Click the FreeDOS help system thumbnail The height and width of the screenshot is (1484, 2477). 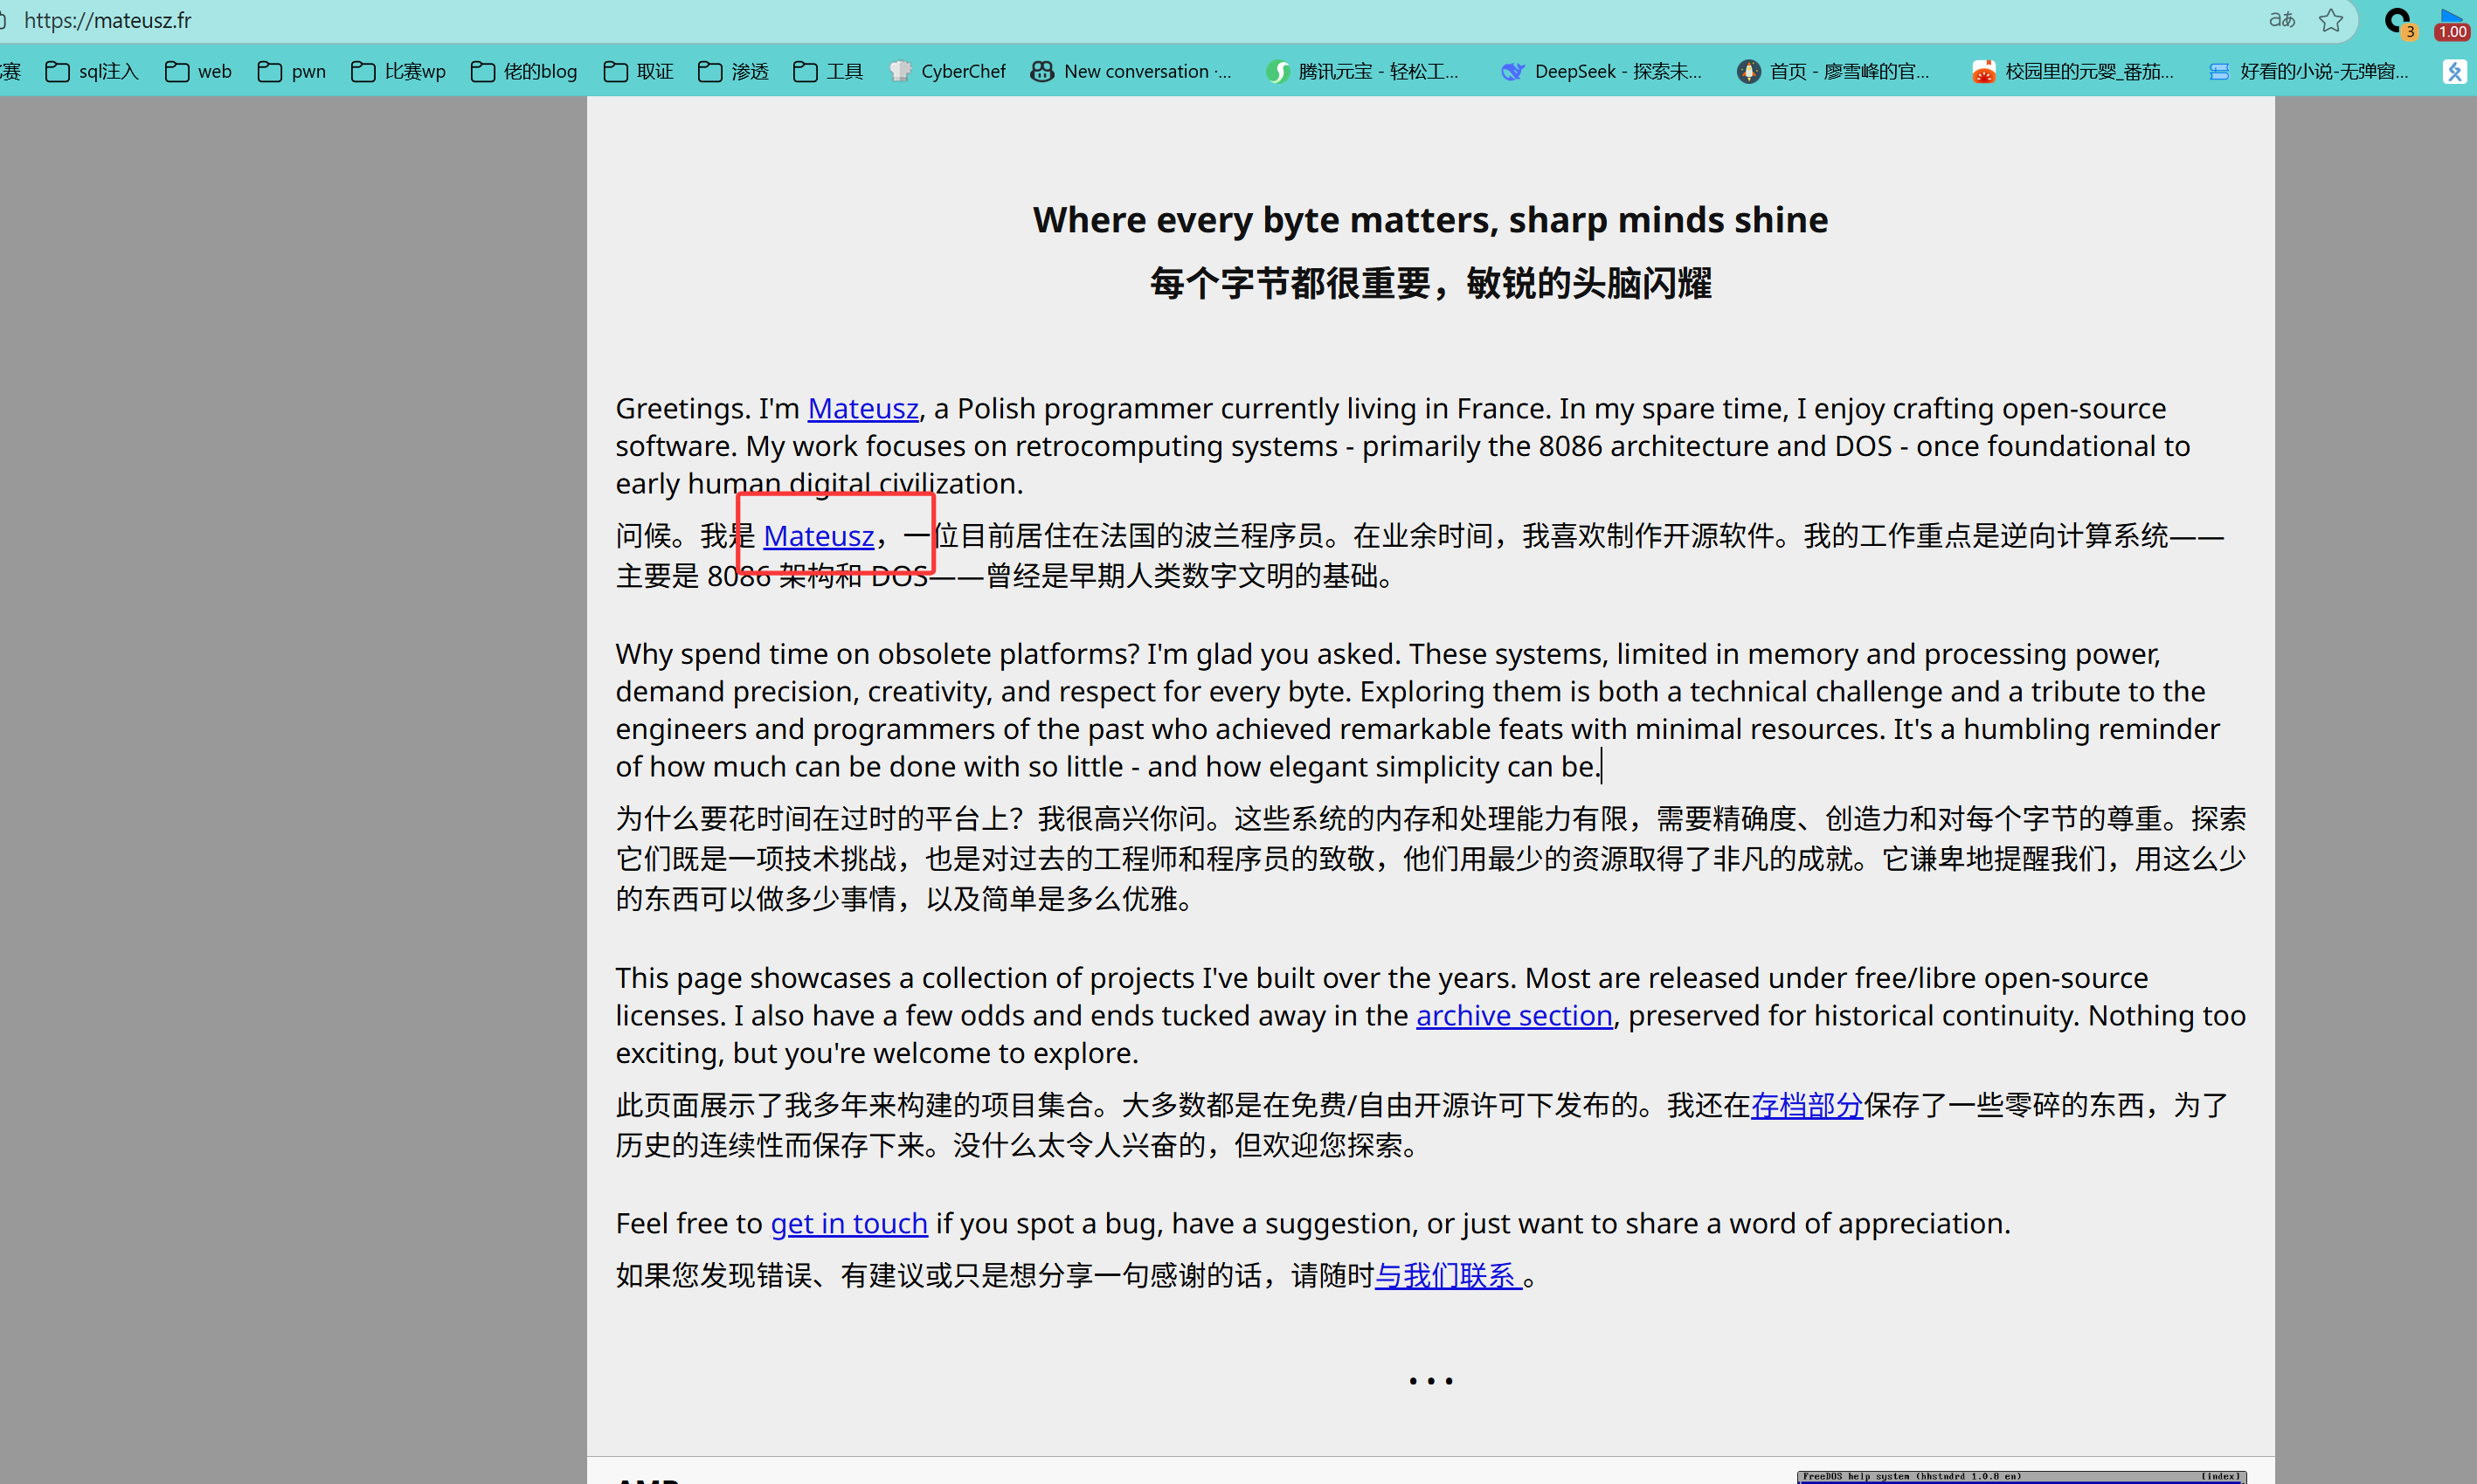(2021, 1477)
